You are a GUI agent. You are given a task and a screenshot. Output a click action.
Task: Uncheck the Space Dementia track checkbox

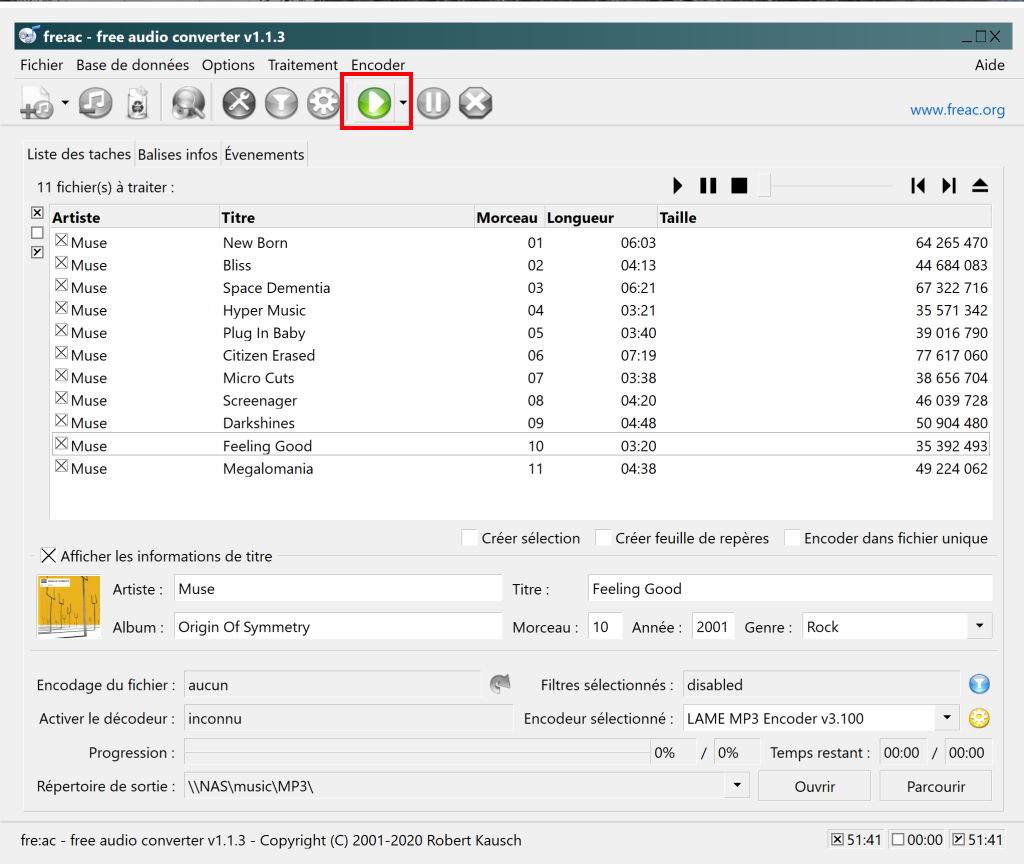(61, 285)
